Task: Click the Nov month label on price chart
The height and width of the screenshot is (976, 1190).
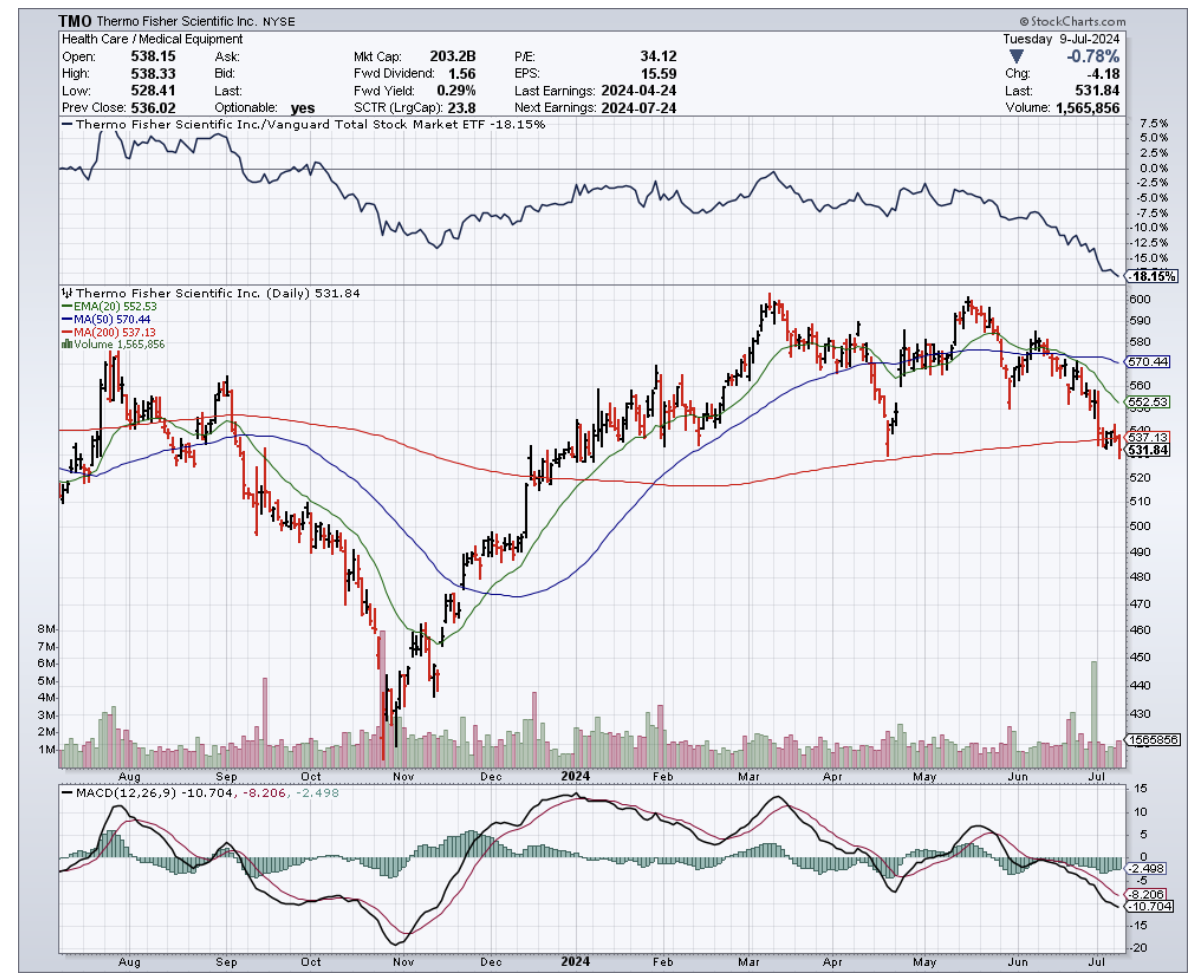Action: coord(404,775)
